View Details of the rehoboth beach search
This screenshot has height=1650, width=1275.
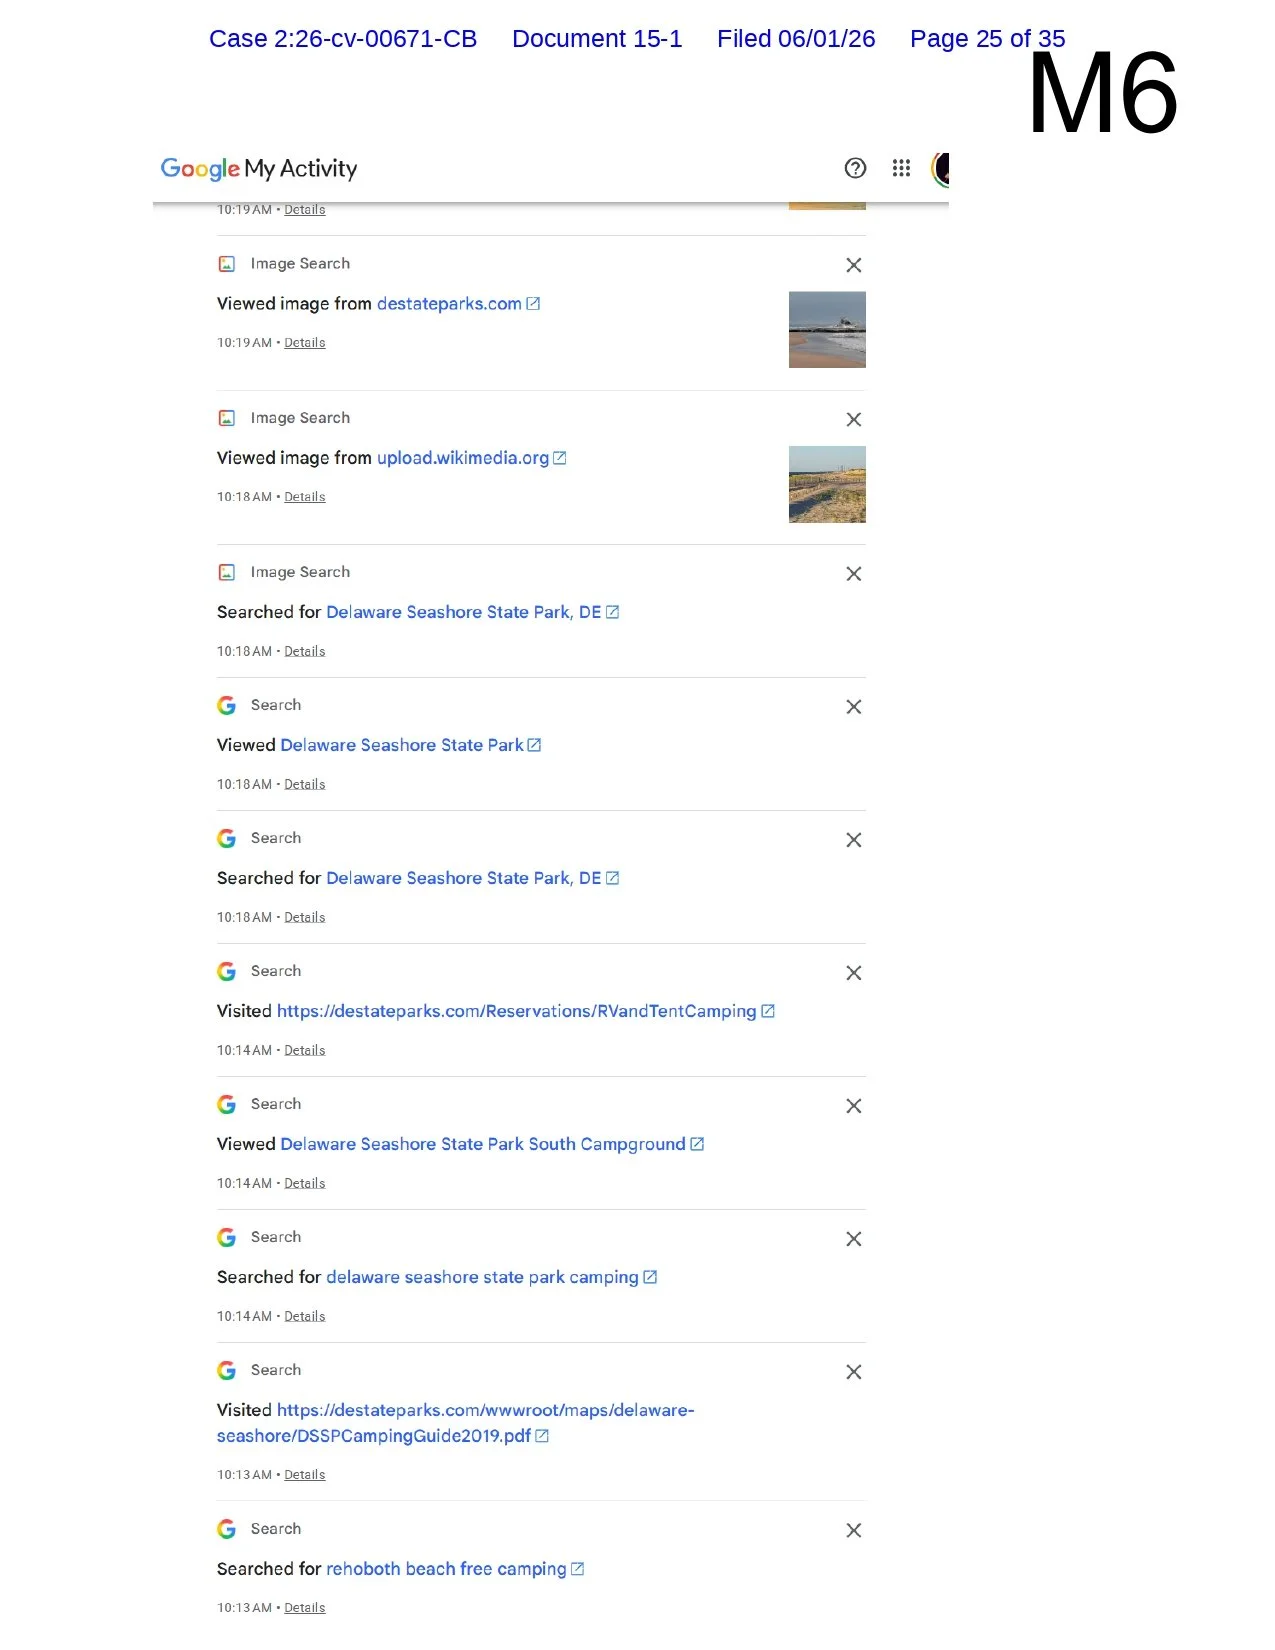(305, 1608)
